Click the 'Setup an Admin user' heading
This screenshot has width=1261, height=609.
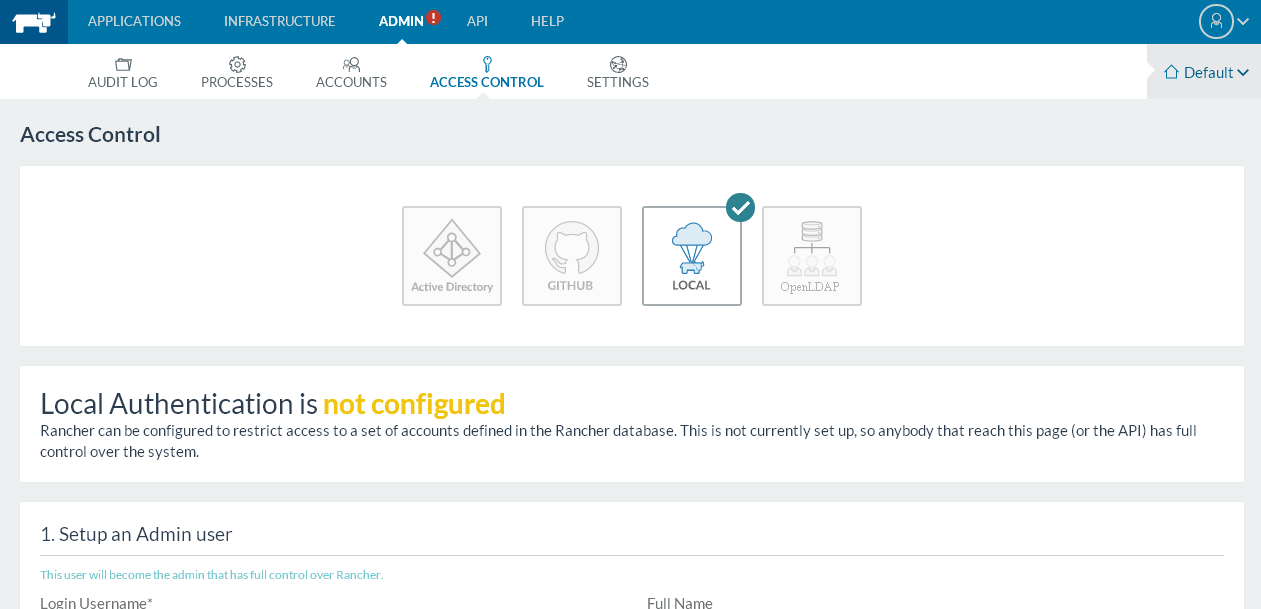pyautogui.click(x=136, y=534)
